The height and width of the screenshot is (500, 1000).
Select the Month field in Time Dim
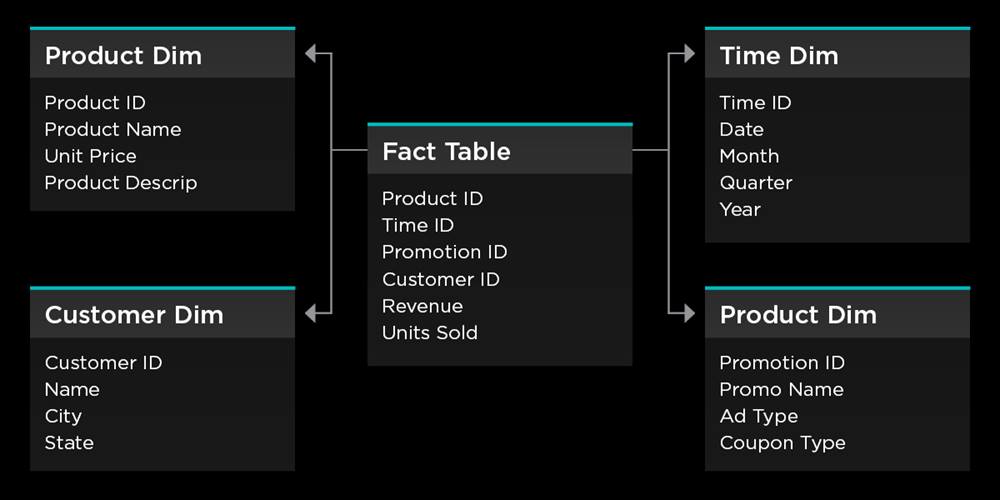(749, 156)
